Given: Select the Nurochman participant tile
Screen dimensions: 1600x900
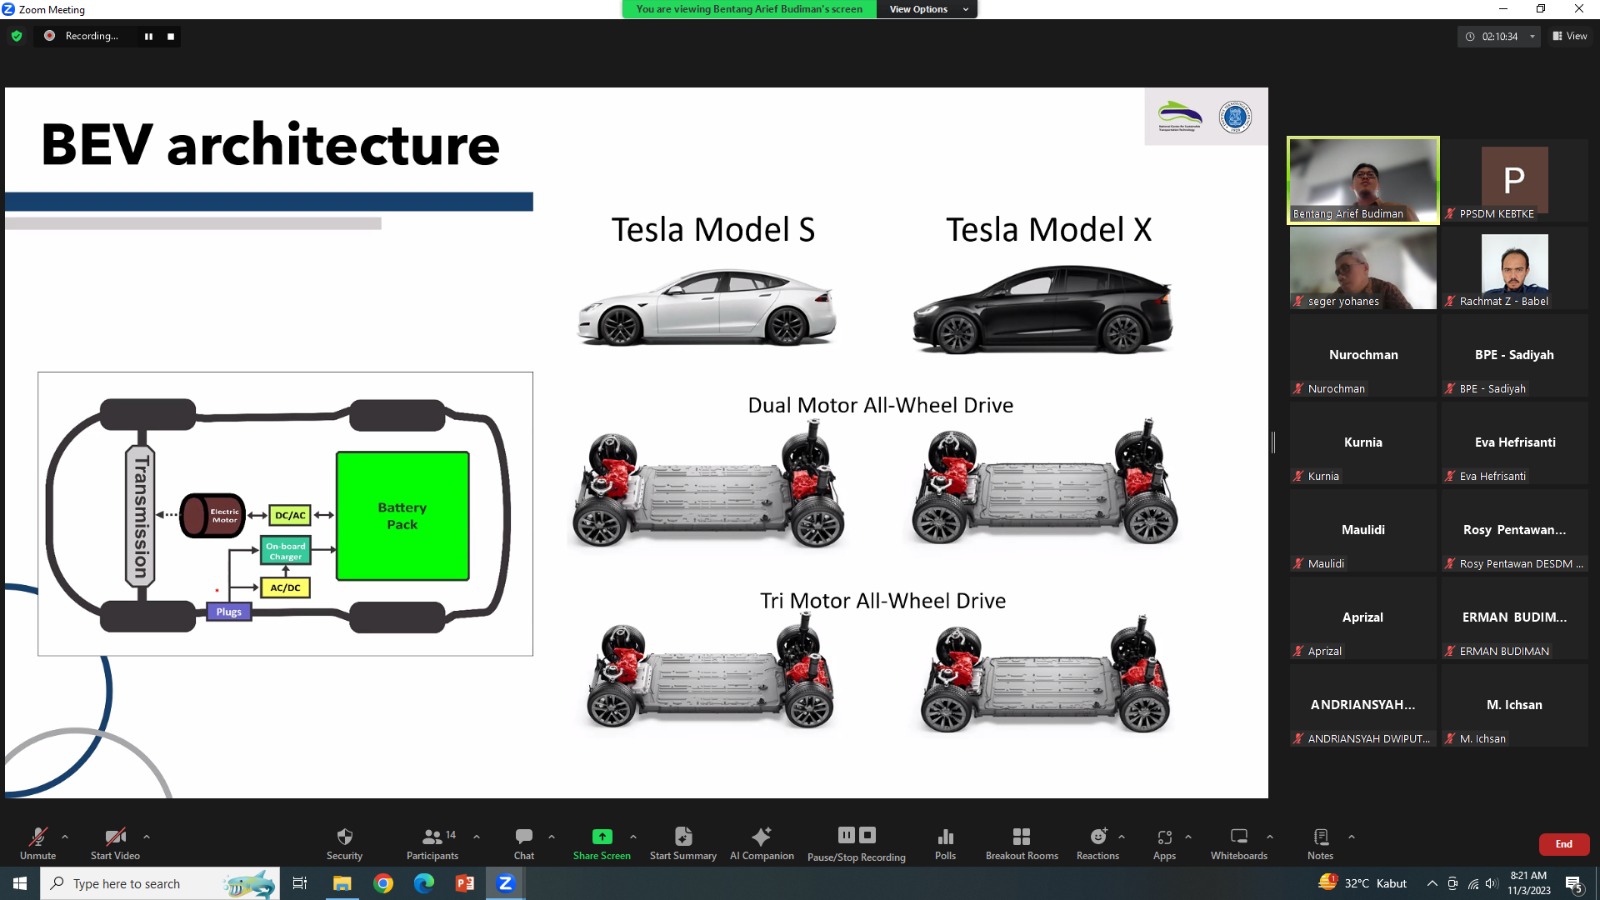Looking at the screenshot, I should point(1363,356).
